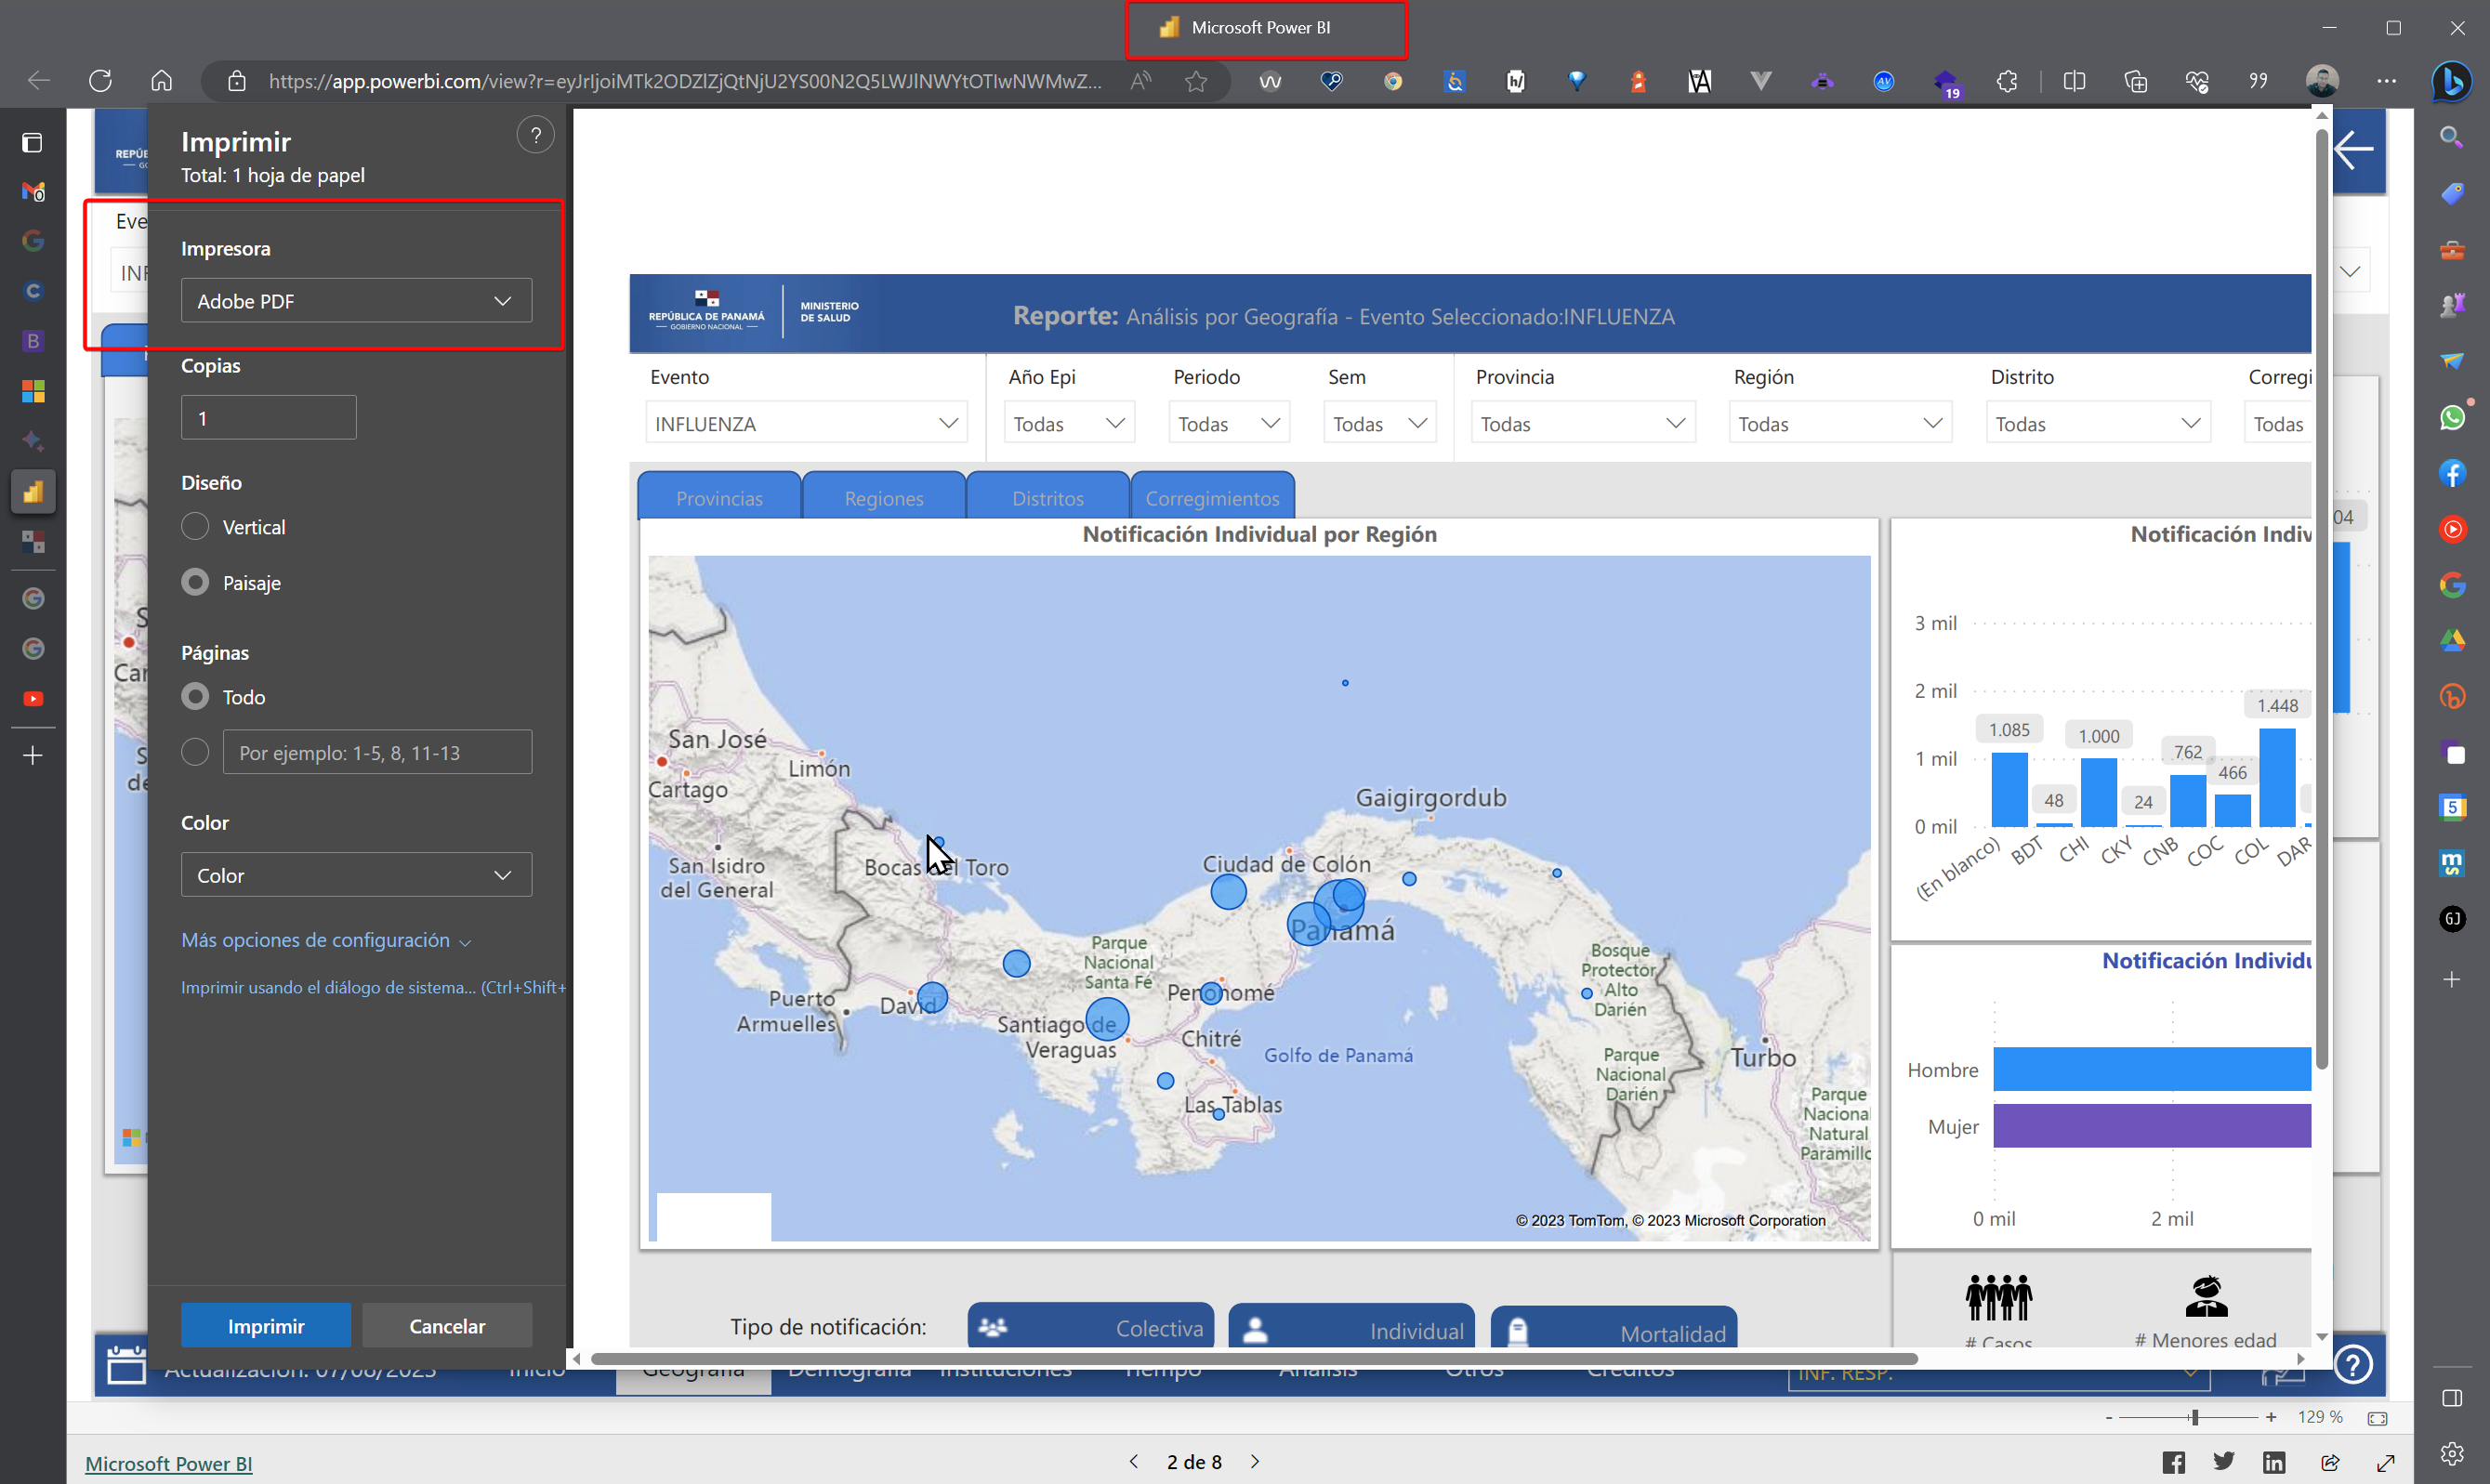Open the Microsoft Power BI link
This screenshot has width=2490, height=1484.
168,1463
